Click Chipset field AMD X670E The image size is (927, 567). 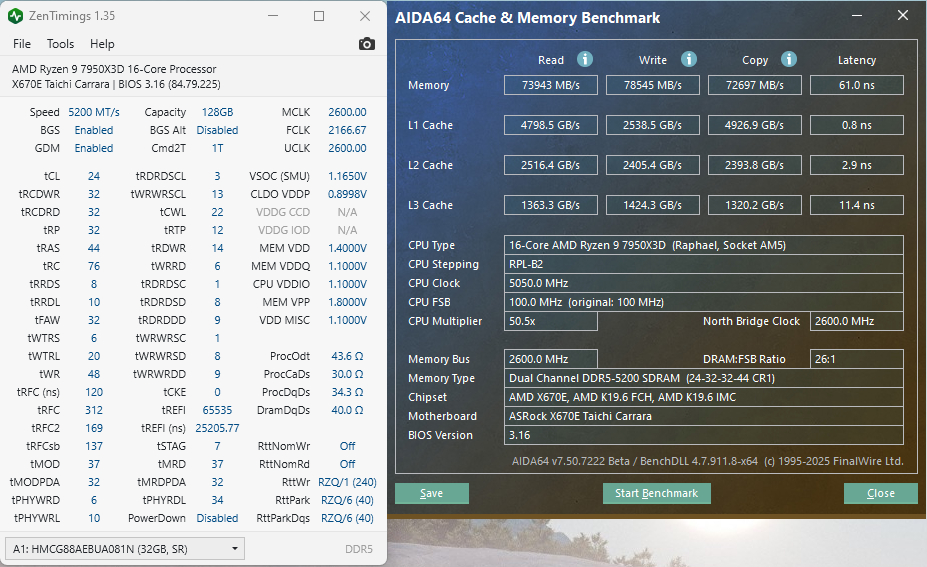(704, 397)
